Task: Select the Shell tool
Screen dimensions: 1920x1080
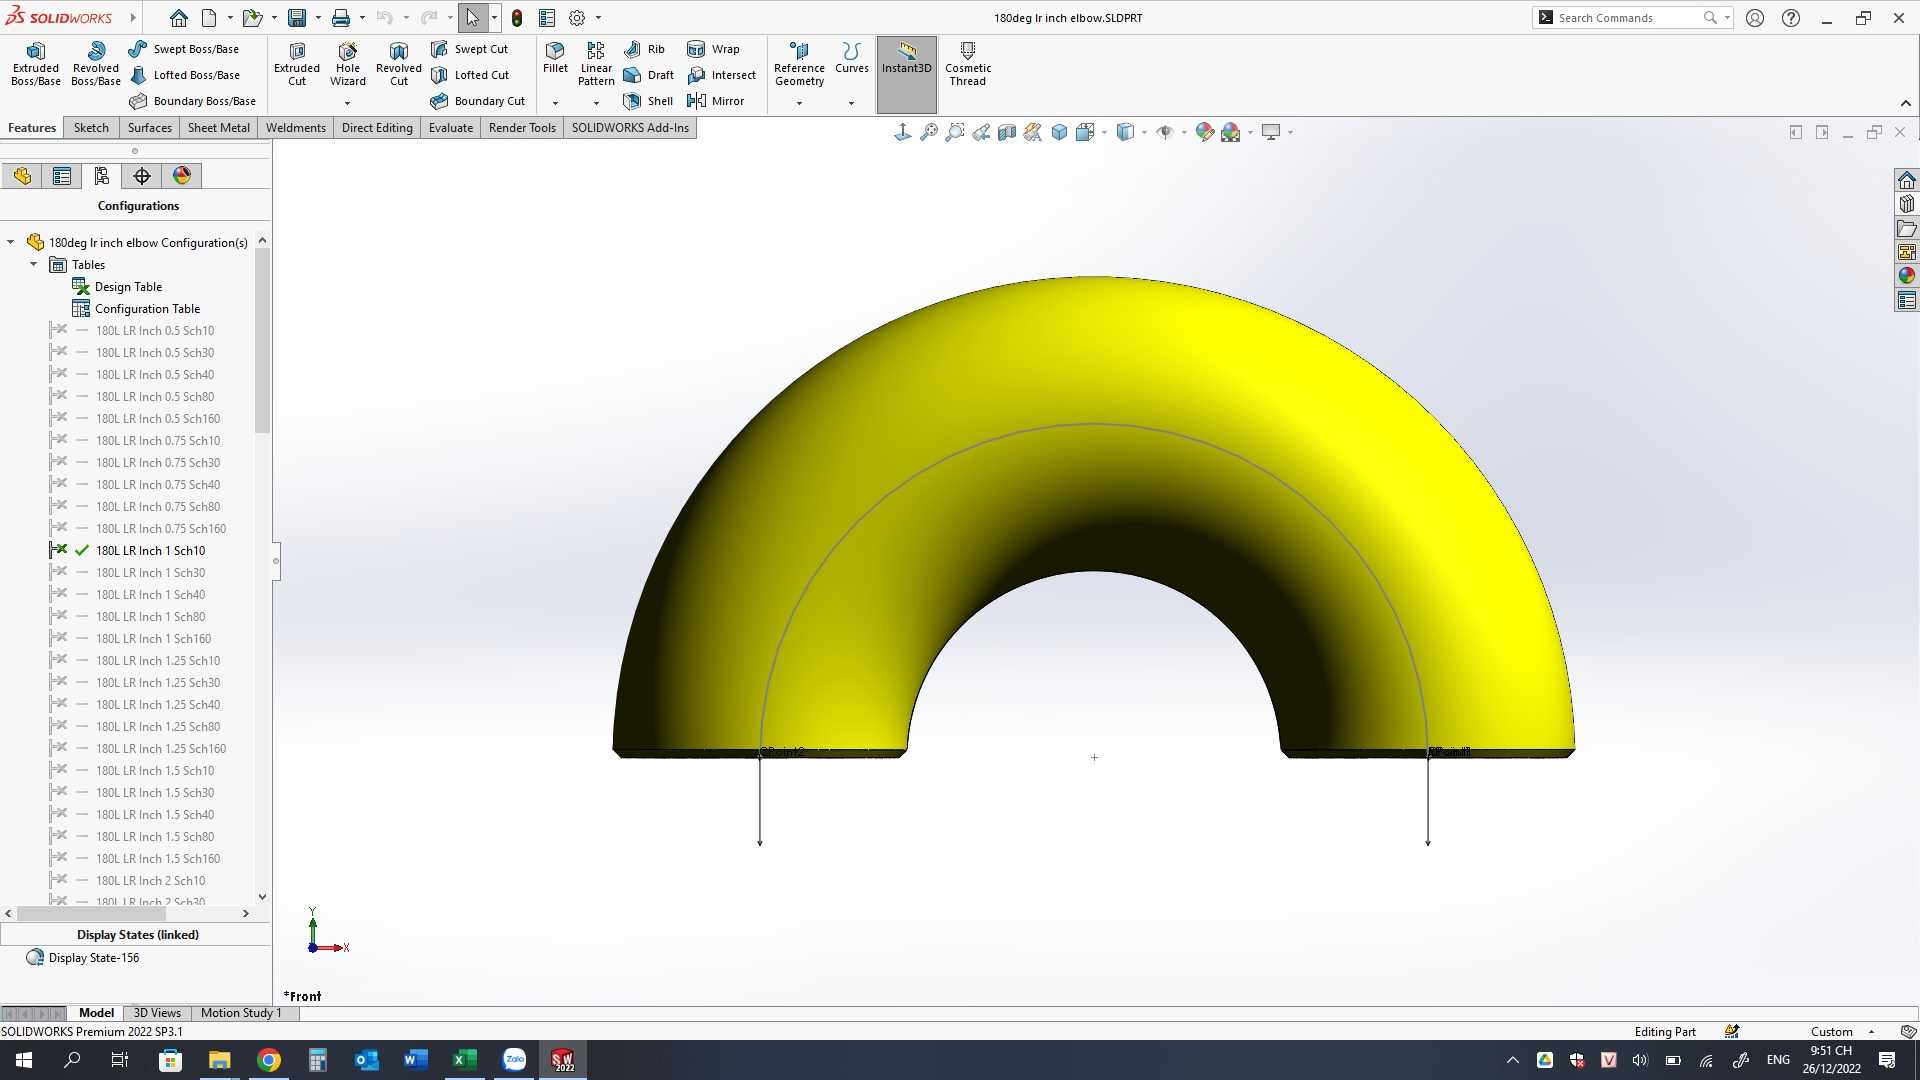Action: coord(648,101)
